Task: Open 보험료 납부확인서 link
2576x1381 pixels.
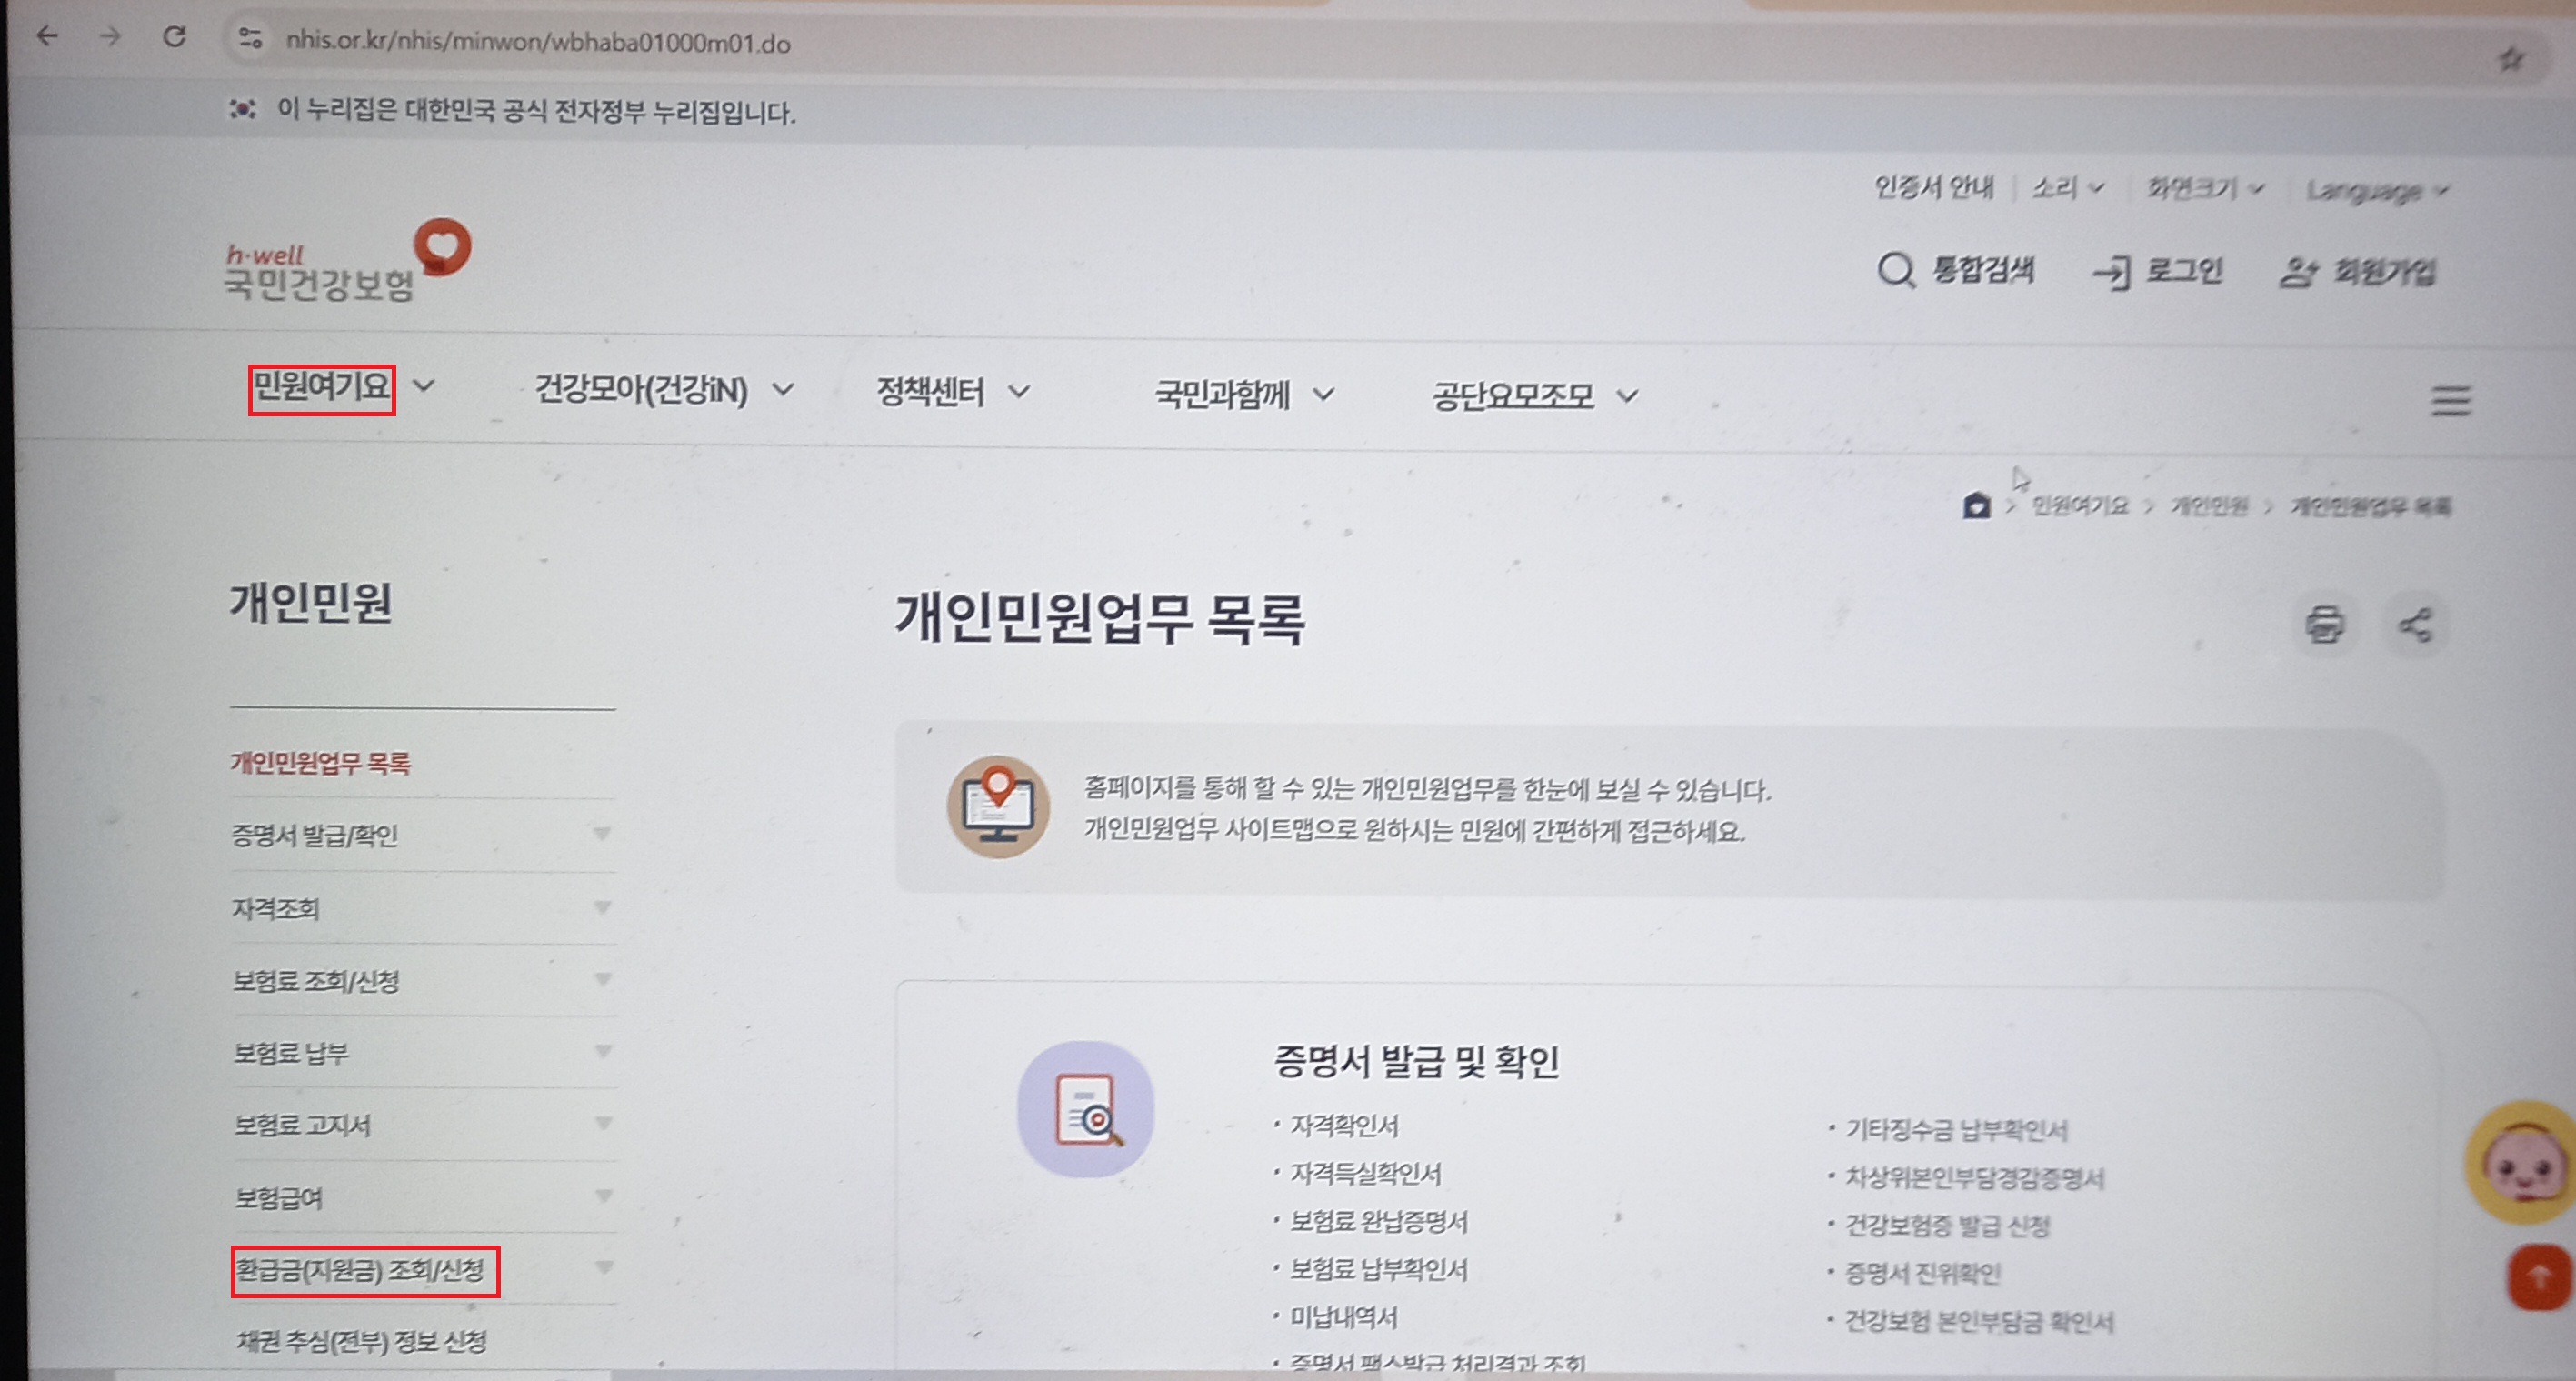Action: click(x=1378, y=1269)
